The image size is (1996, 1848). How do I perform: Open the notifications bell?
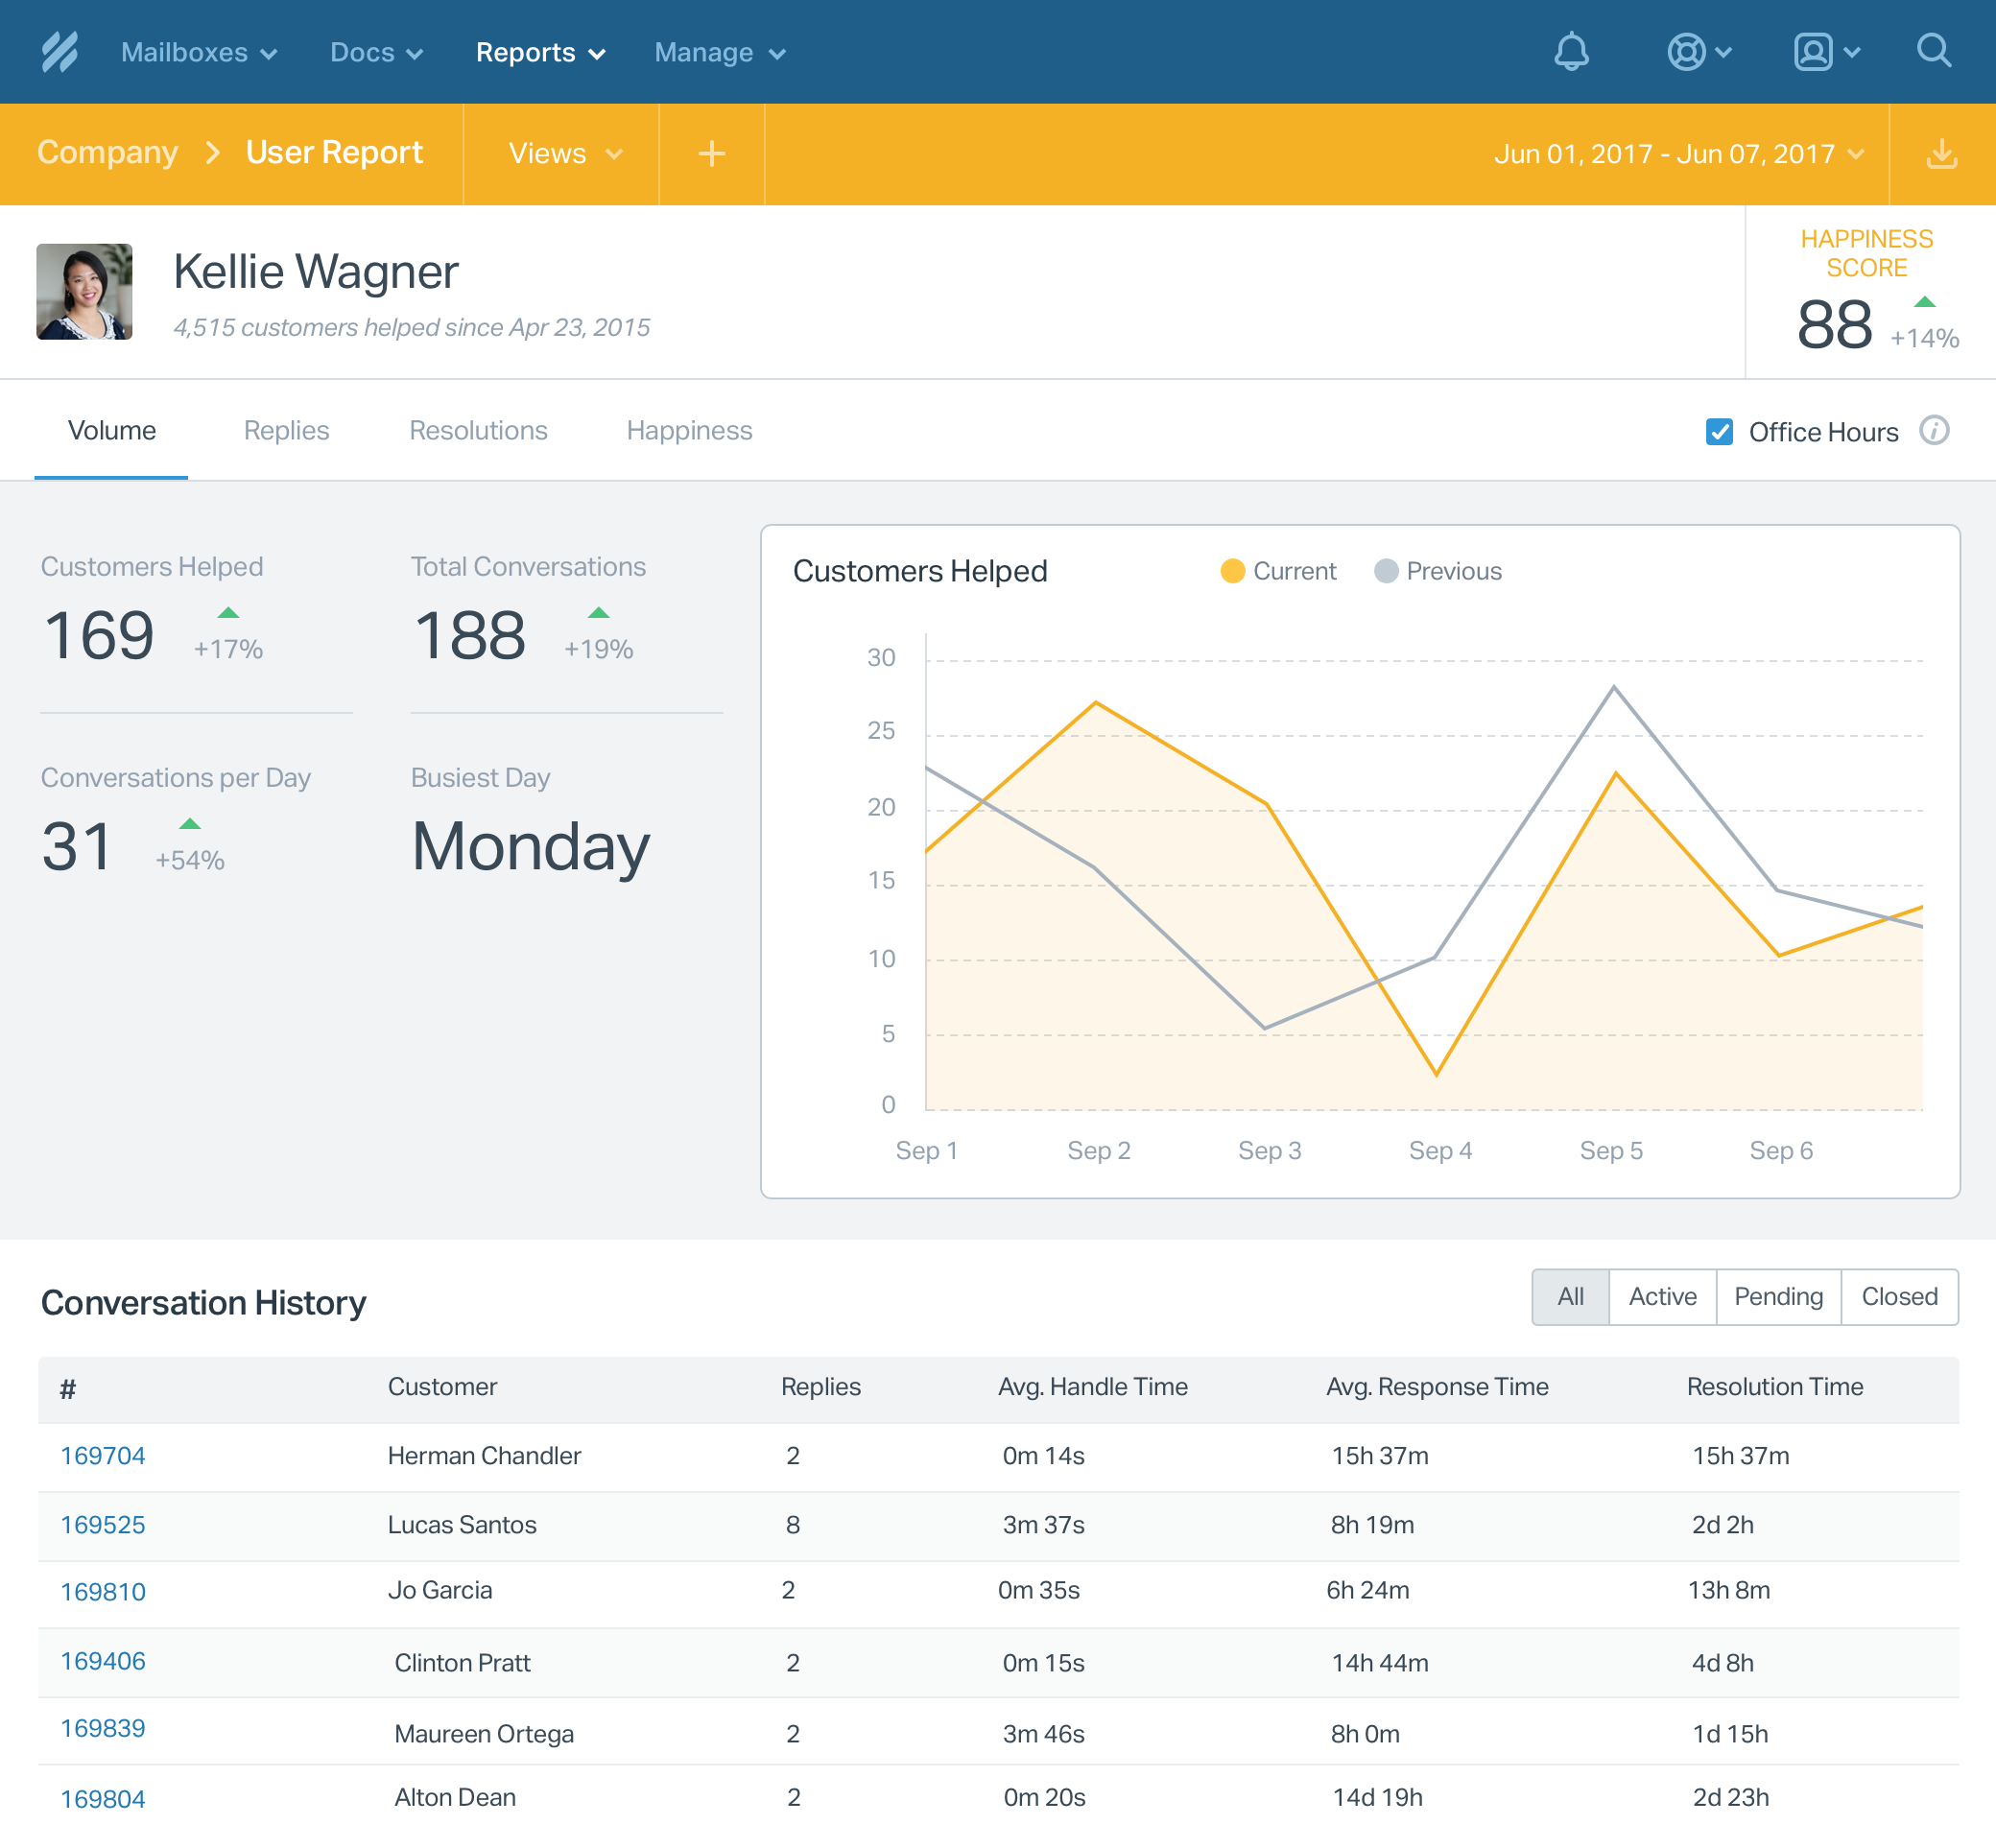1571,52
